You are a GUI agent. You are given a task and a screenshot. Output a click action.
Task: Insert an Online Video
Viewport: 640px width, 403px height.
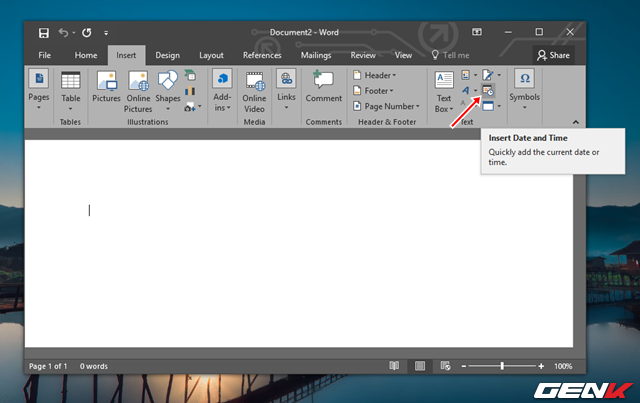pos(254,91)
